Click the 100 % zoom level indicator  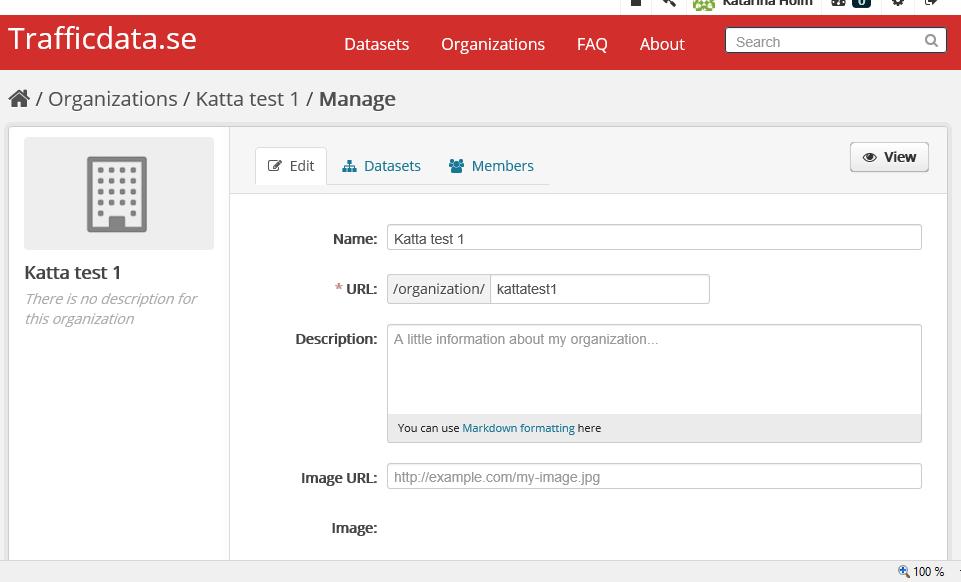[921, 571]
